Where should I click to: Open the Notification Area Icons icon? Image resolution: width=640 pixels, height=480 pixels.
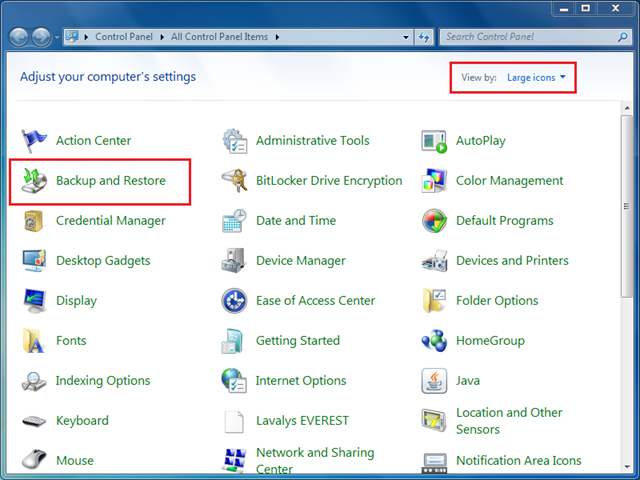pyautogui.click(x=435, y=463)
